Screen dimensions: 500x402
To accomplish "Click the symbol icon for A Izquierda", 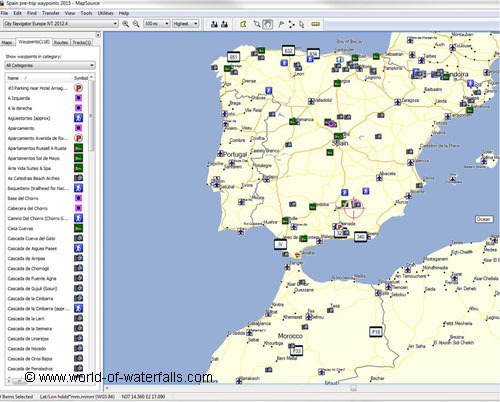I will coord(78,98).
